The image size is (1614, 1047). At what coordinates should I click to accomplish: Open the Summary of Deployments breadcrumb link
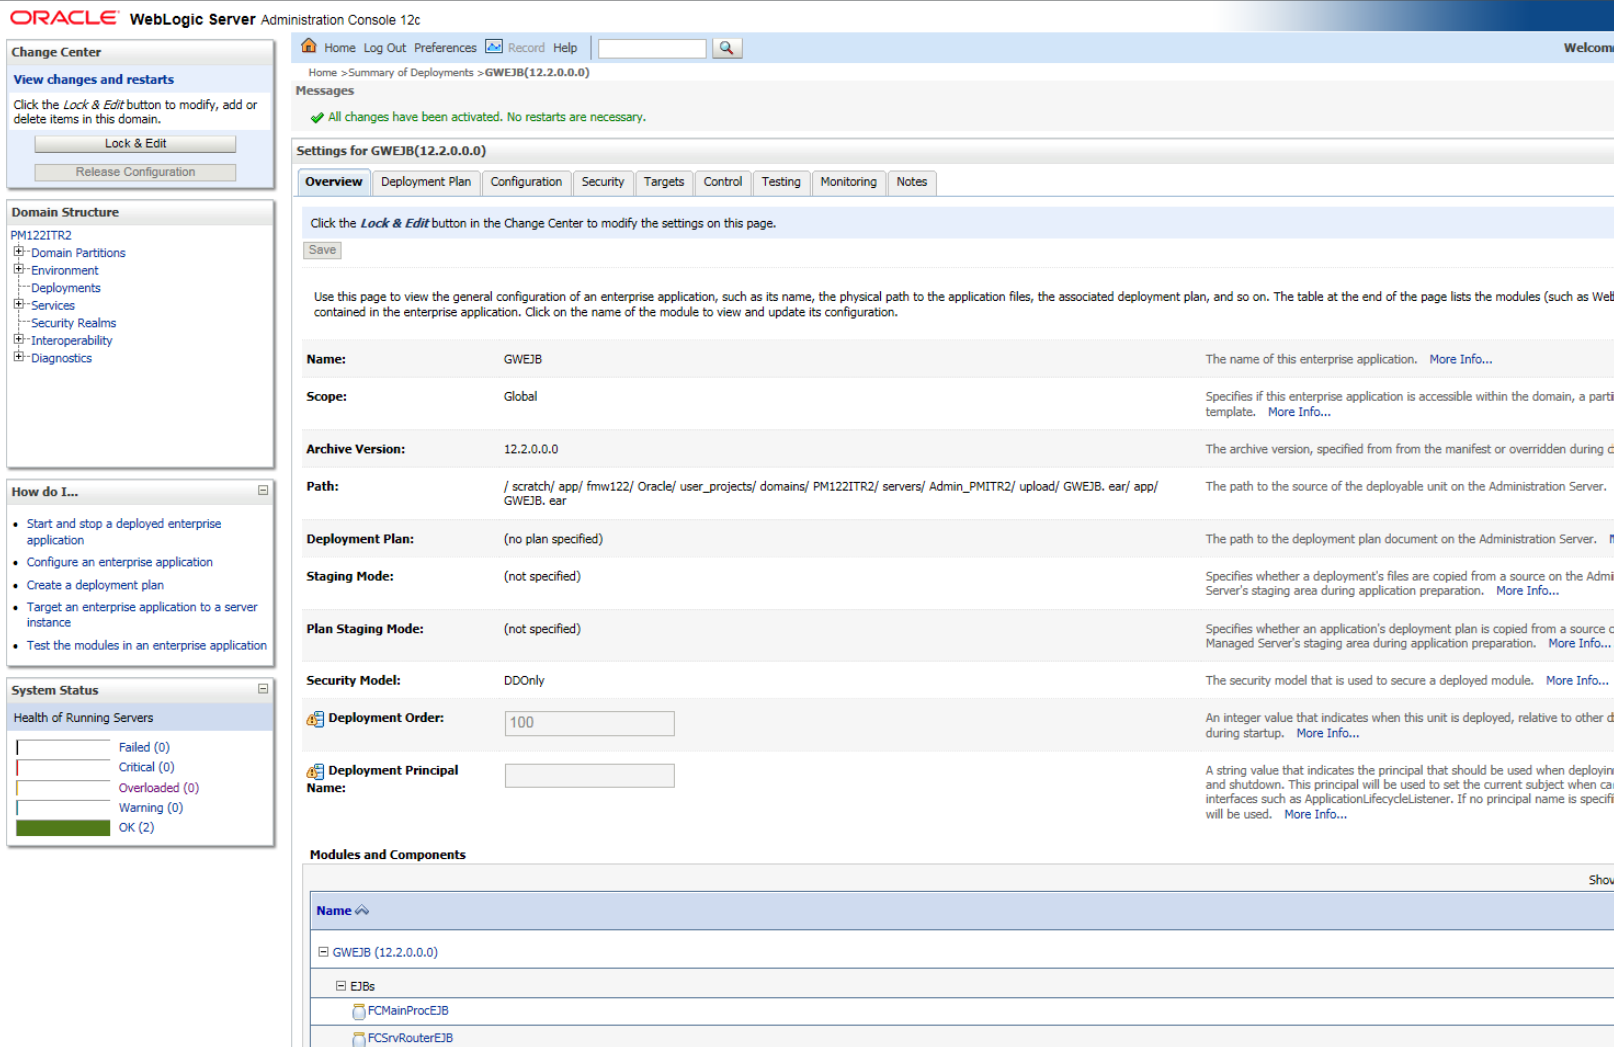(408, 72)
